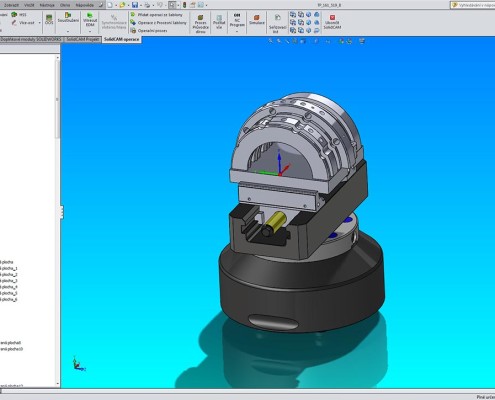Click the Print icon

point(147,5)
